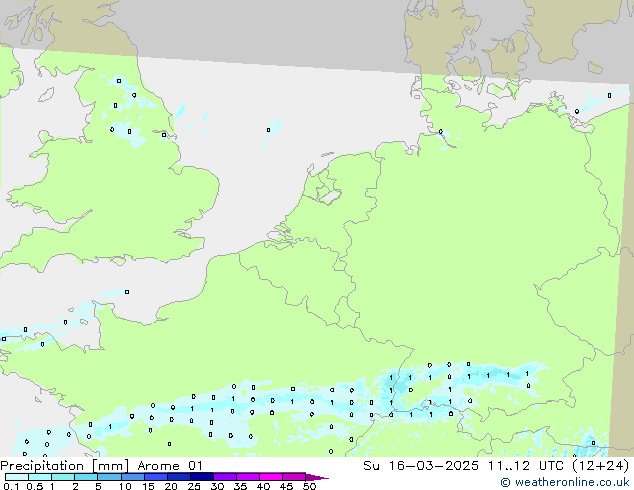Viewport: 634px width, 490px height.
Task: Click the '50' legend scale value
Action: pyautogui.click(x=309, y=486)
